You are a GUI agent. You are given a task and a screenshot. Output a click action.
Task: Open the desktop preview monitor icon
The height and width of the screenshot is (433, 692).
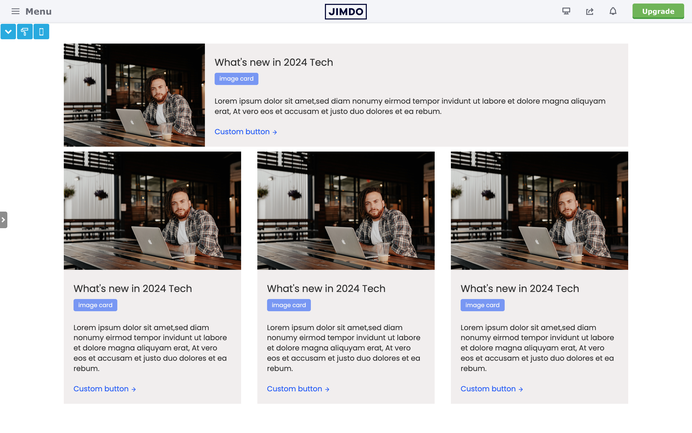tap(566, 11)
